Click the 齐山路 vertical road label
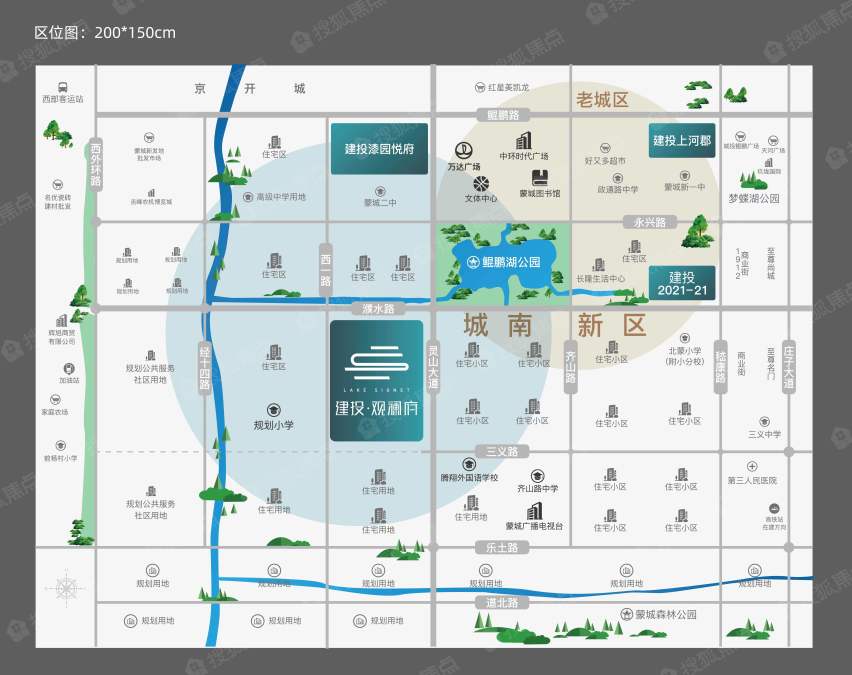The width and height of the screenshot is (852, 675). 571,367
